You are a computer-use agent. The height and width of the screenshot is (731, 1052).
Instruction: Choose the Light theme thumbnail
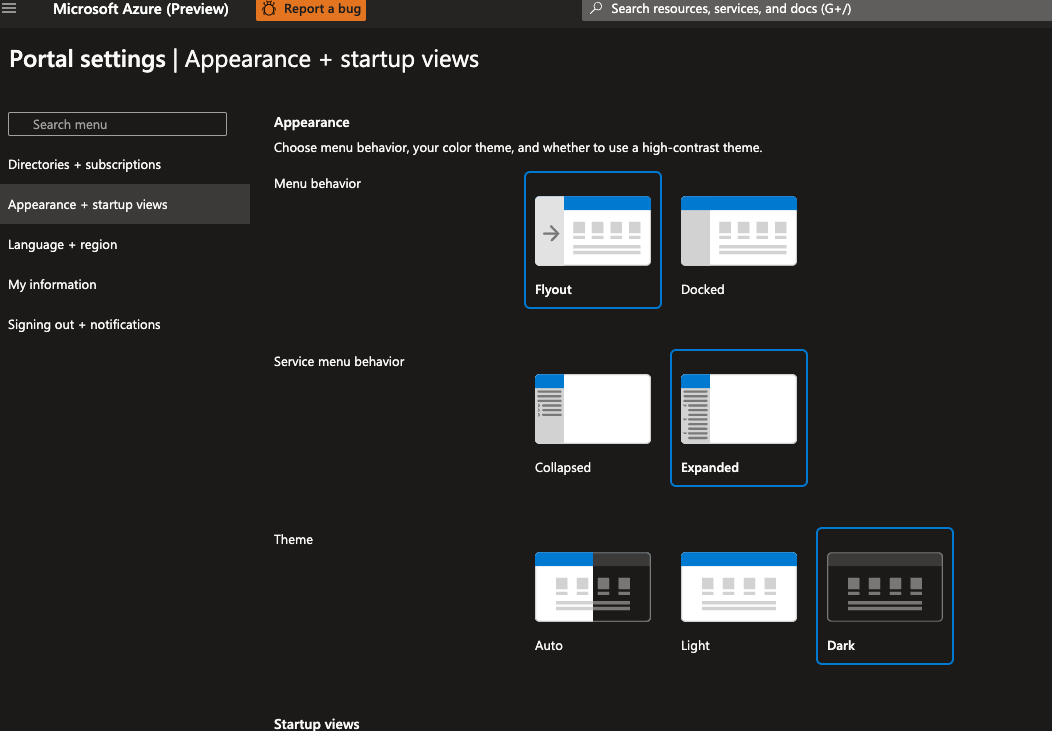point(739,587)
